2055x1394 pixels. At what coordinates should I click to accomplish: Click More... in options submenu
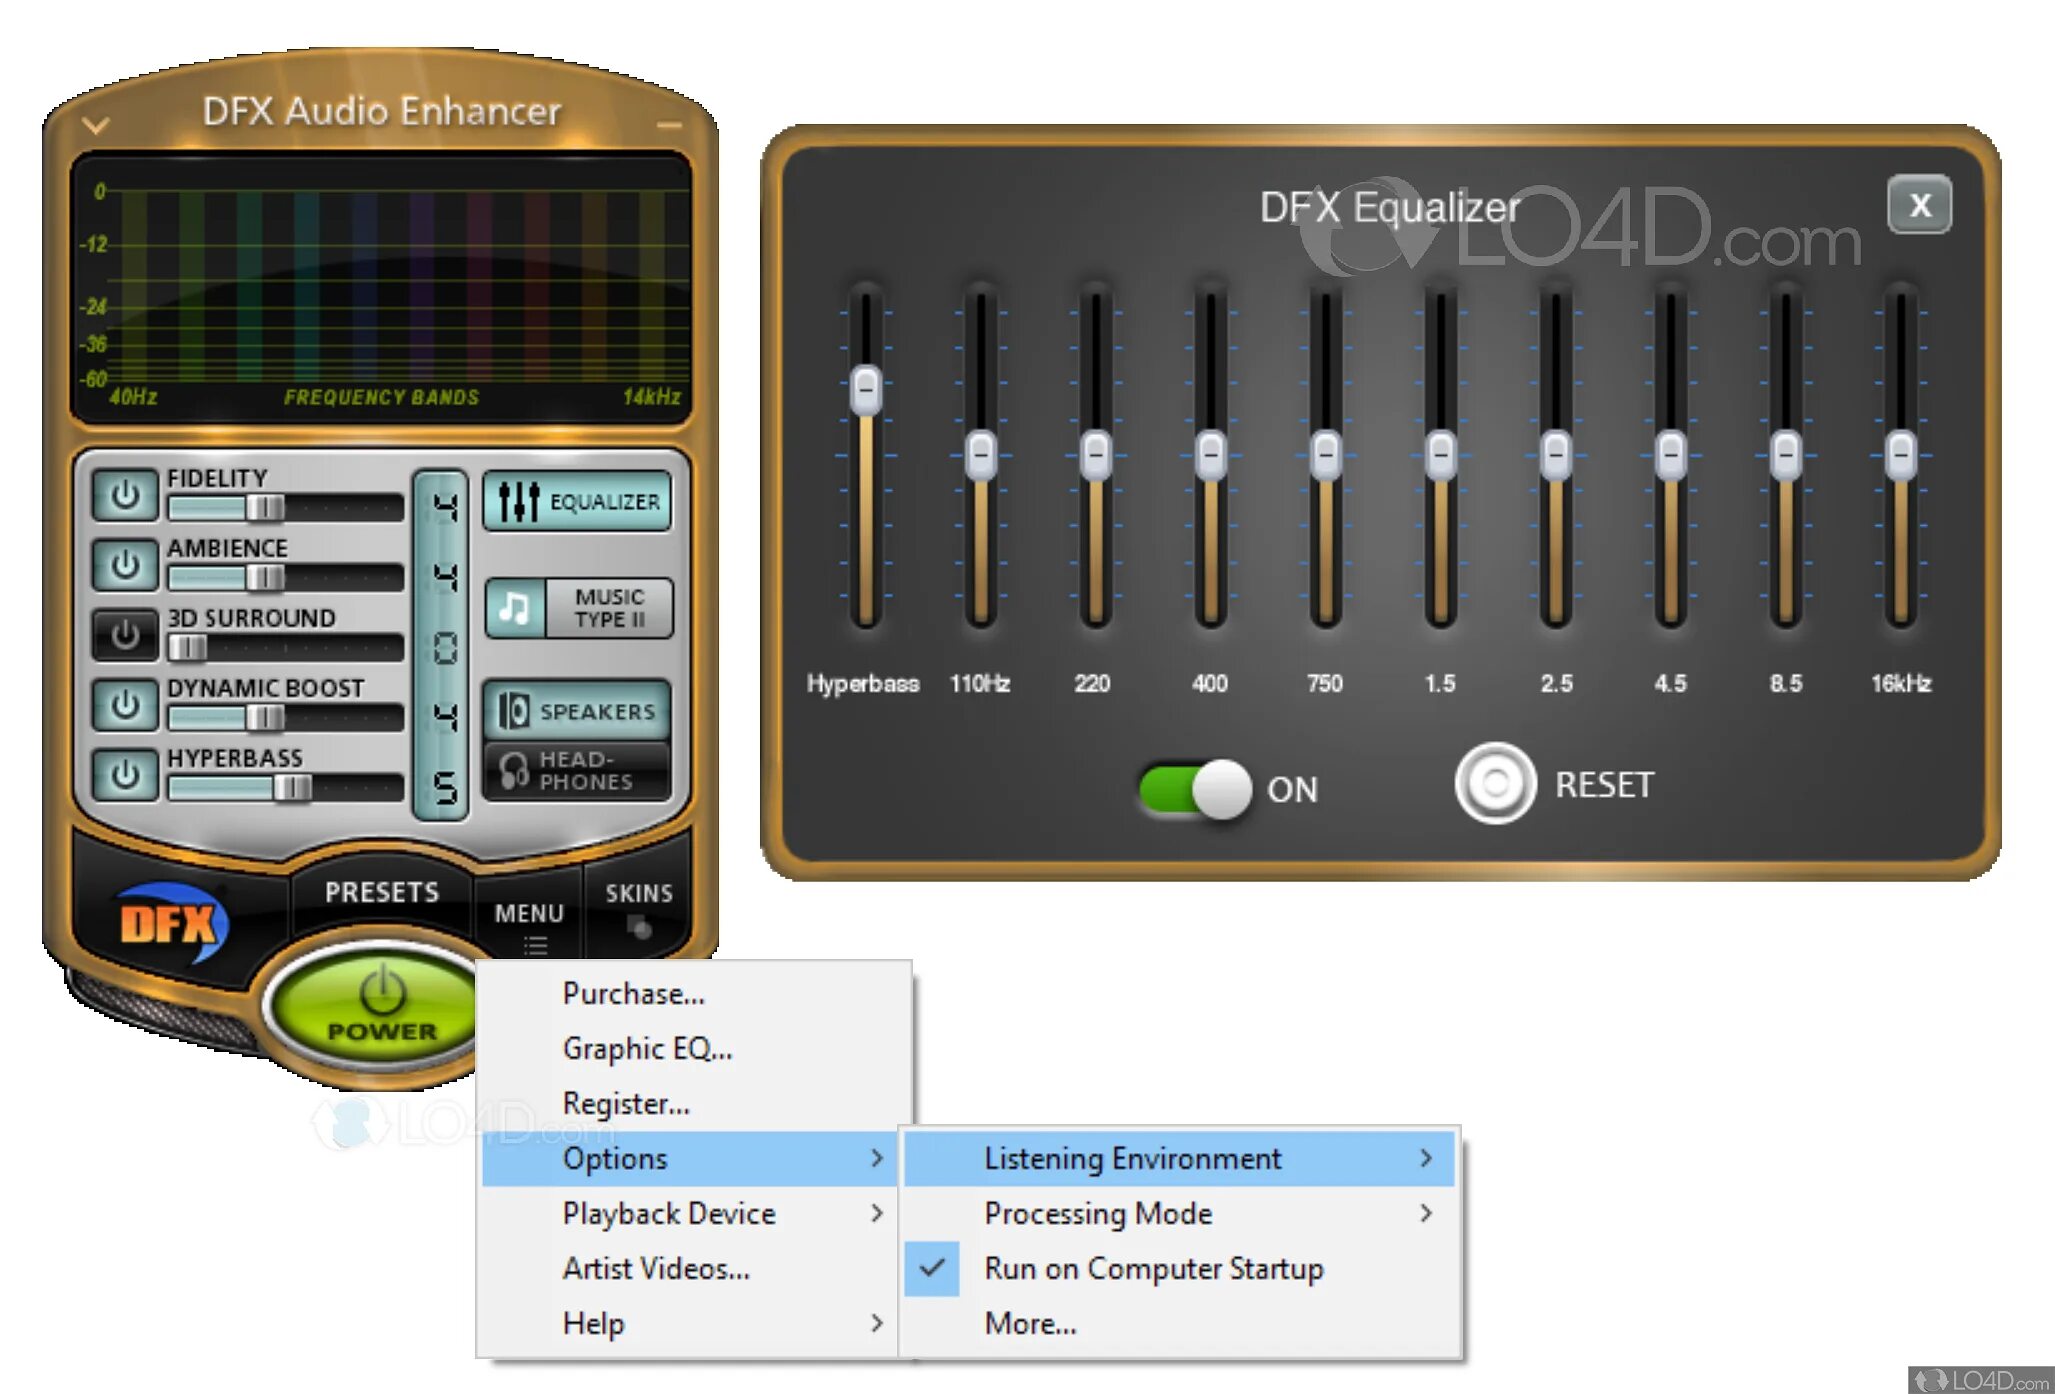[1030, 1323]
